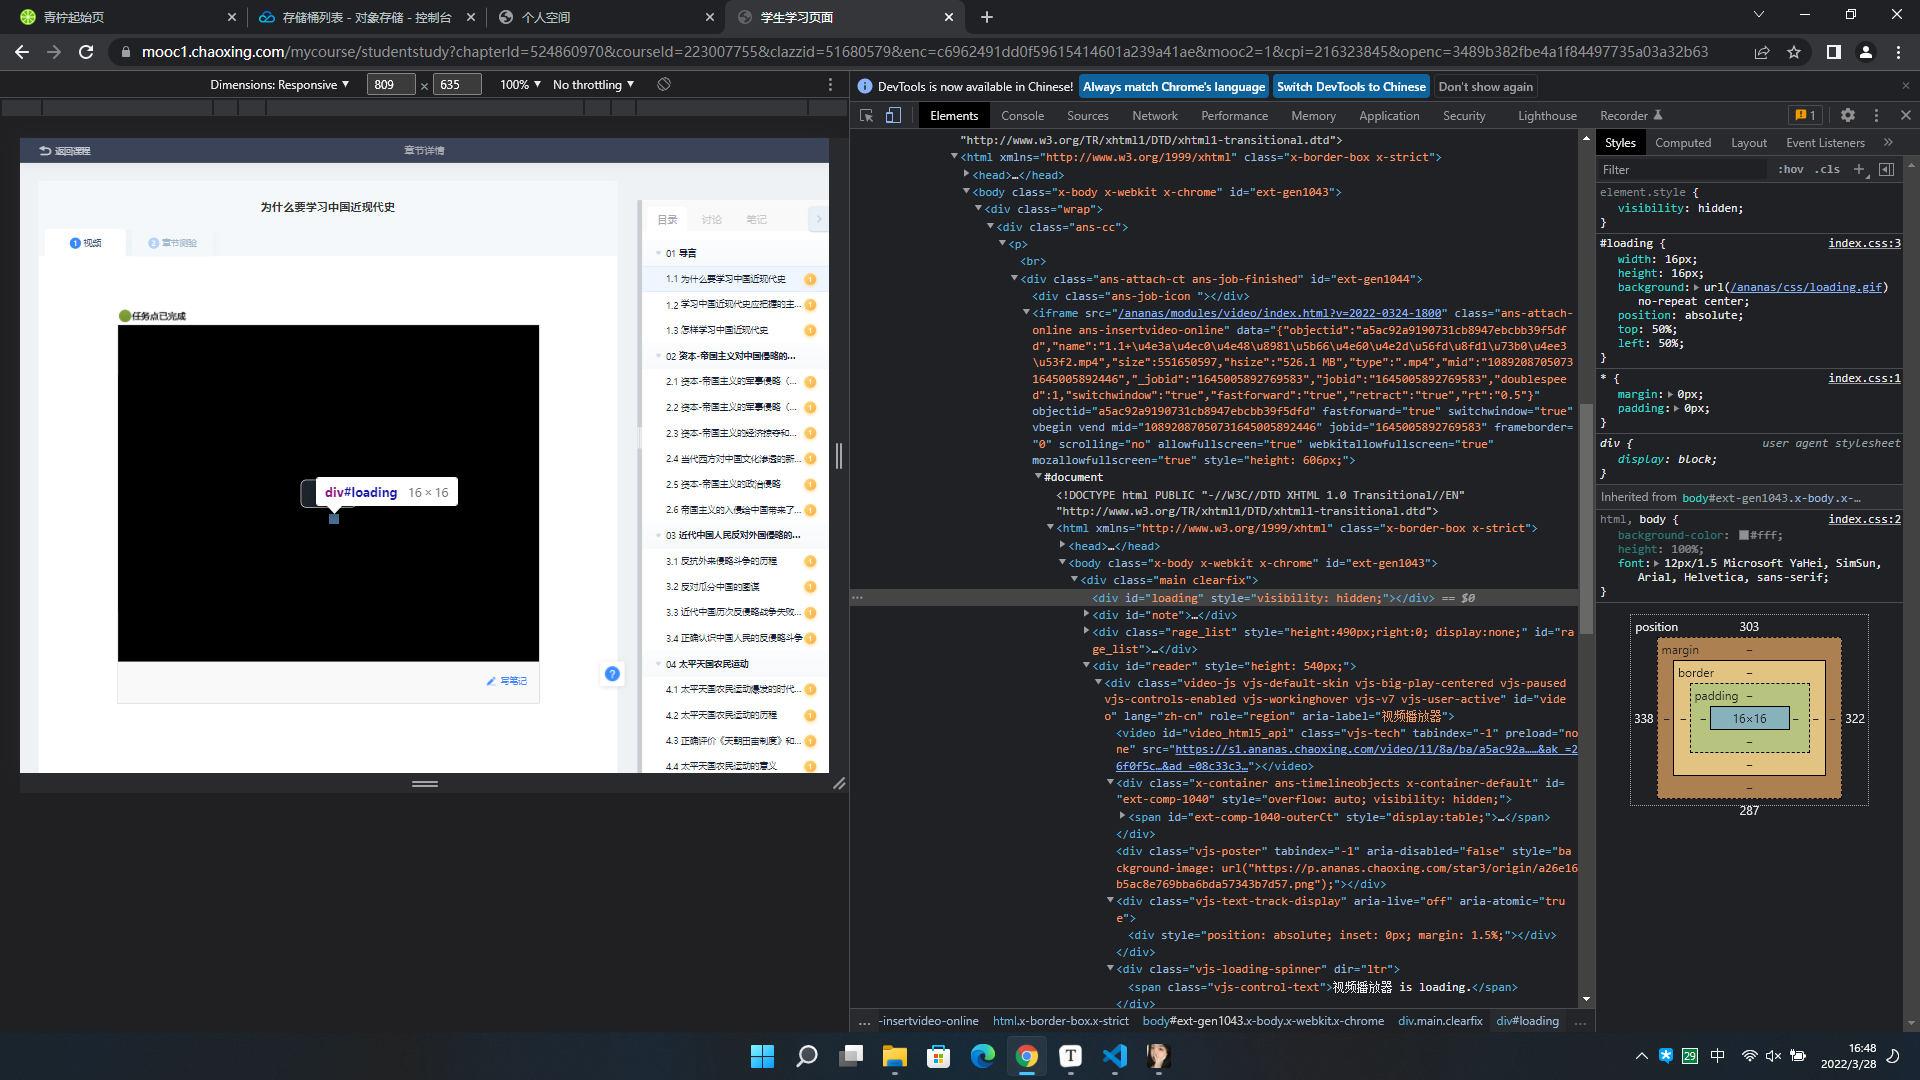Bookmark this page star icon
Viewport: 1920px width, 1080px height.
coord(1794,52)
